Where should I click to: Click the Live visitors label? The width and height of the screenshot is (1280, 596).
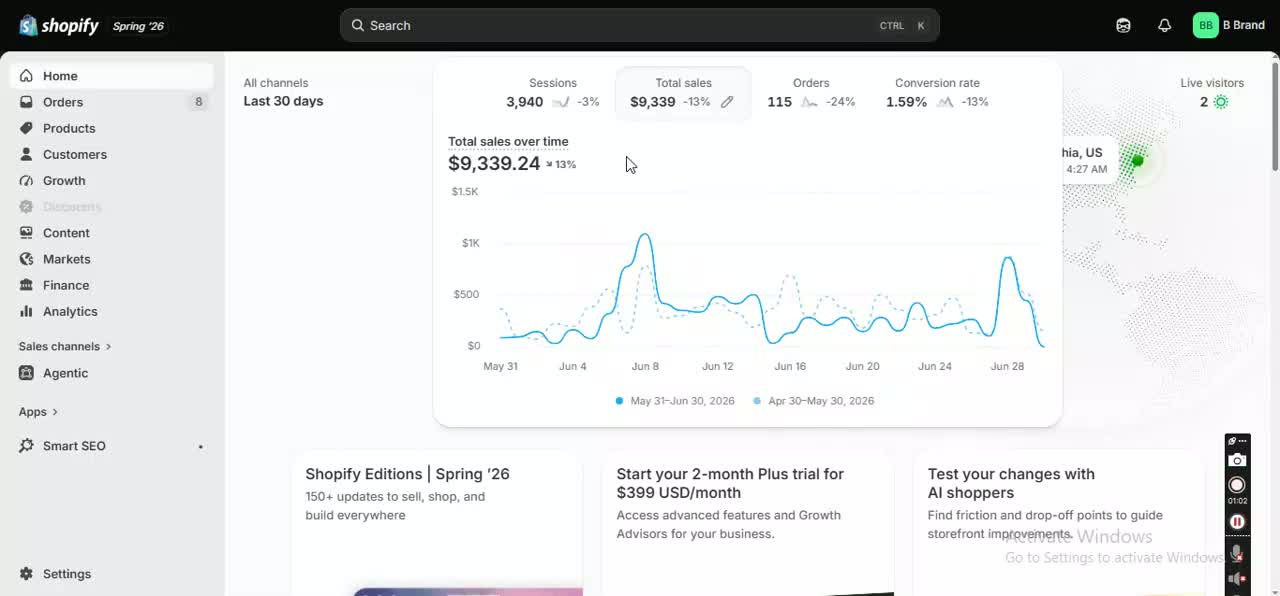tap(1212, 83)
